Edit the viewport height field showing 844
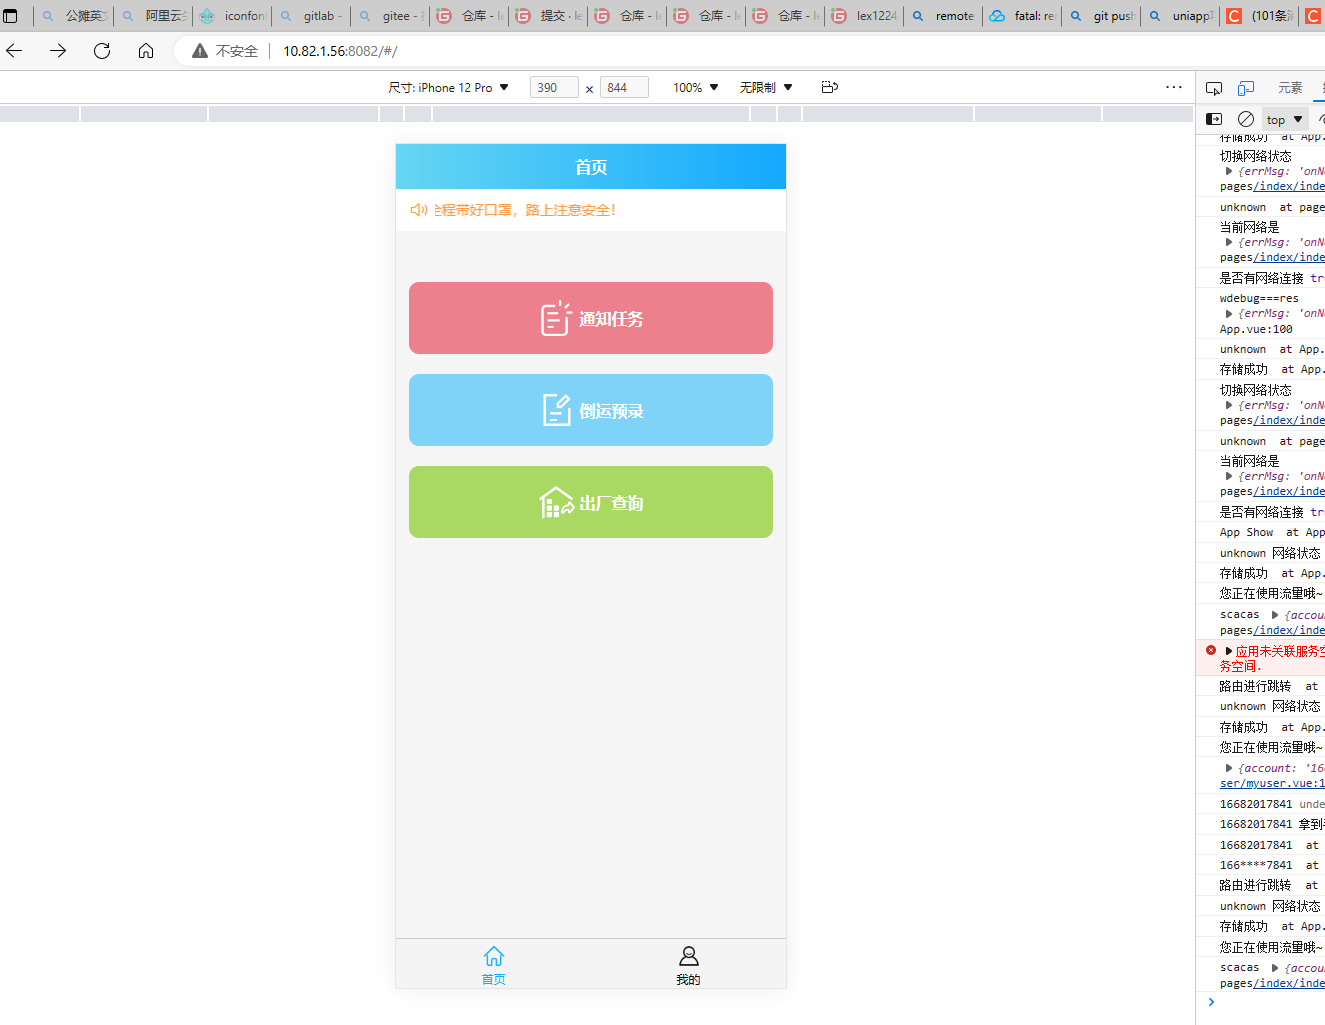1325x1025 pixels. click(x=624, y=88)
